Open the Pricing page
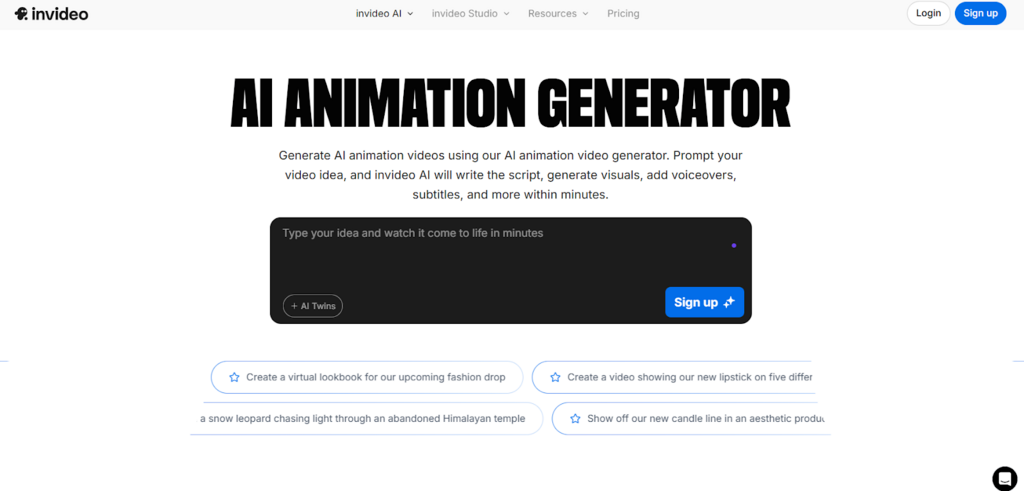 pos(623,13)
